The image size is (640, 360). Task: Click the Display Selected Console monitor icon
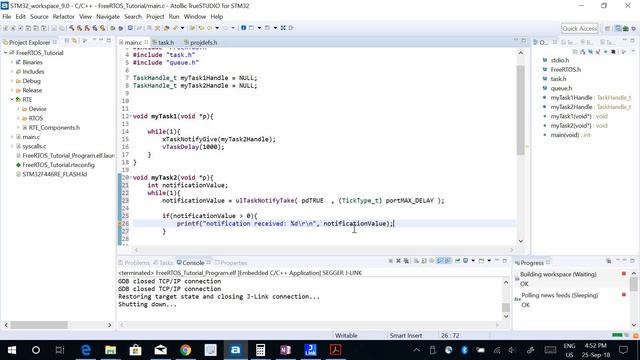click(x=465, y=261)
